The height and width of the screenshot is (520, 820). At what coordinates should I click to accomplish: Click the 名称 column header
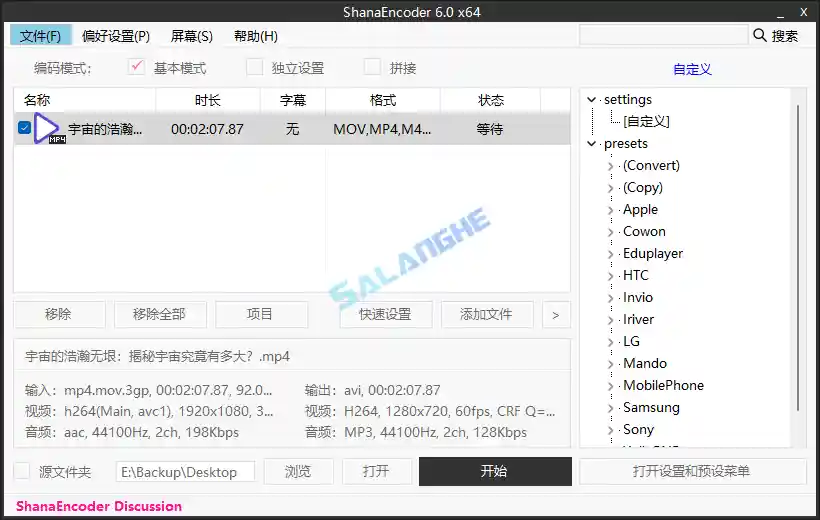click(84, 100)
